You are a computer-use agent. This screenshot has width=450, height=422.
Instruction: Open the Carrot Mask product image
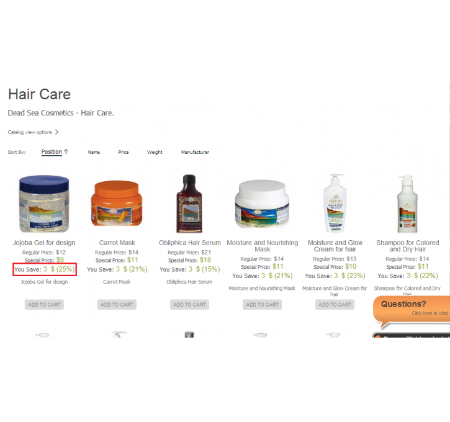point(117,204)
